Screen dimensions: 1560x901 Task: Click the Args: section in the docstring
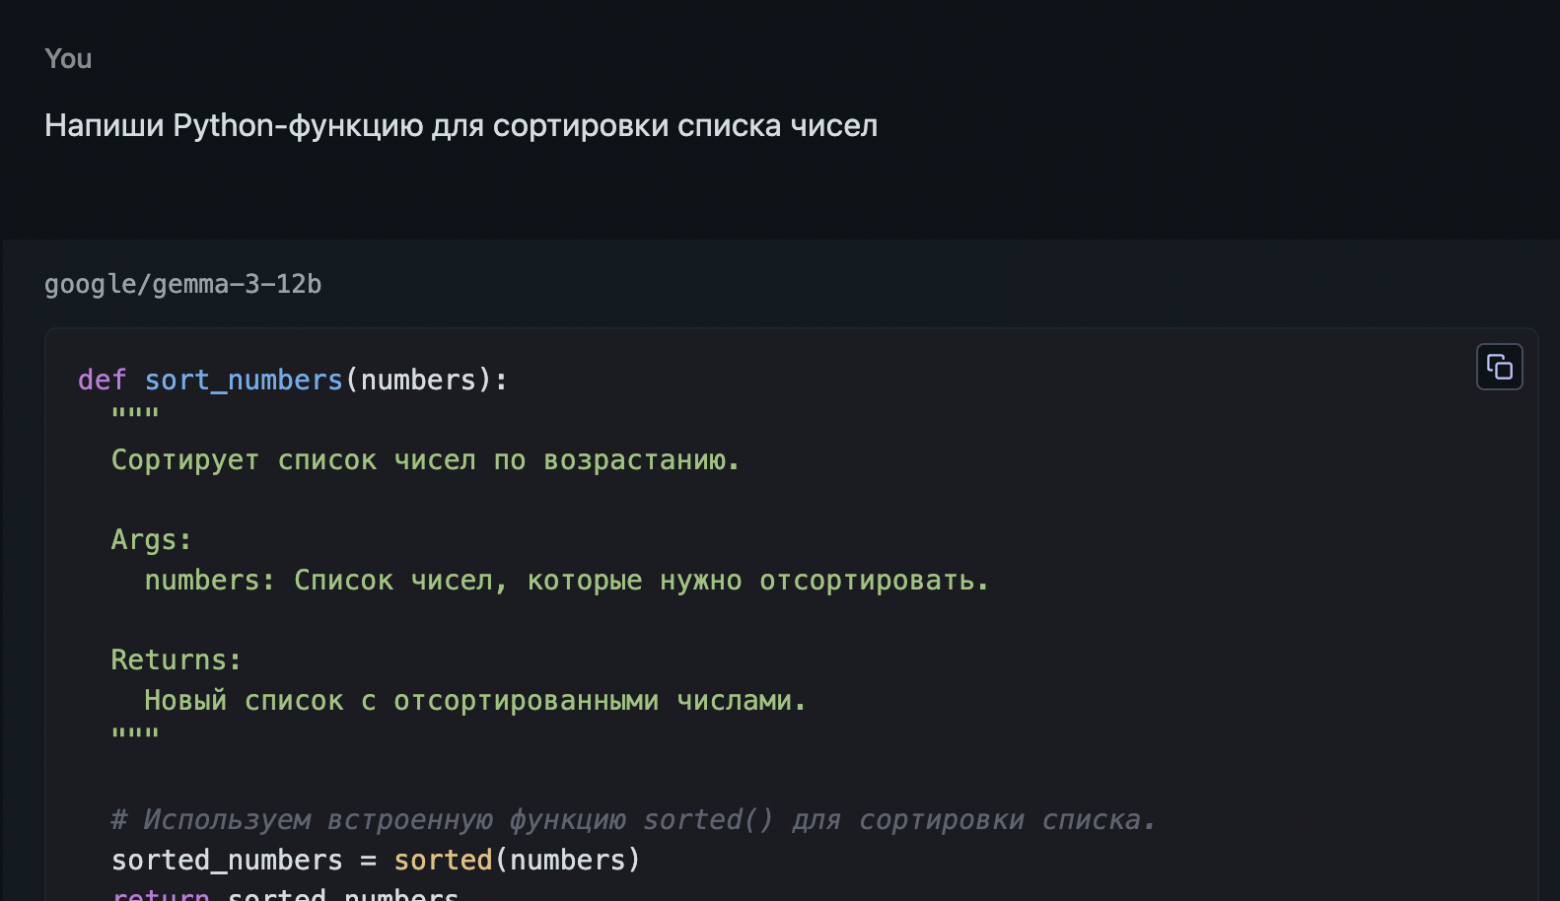pyautogui.click(x=150, y=538)
